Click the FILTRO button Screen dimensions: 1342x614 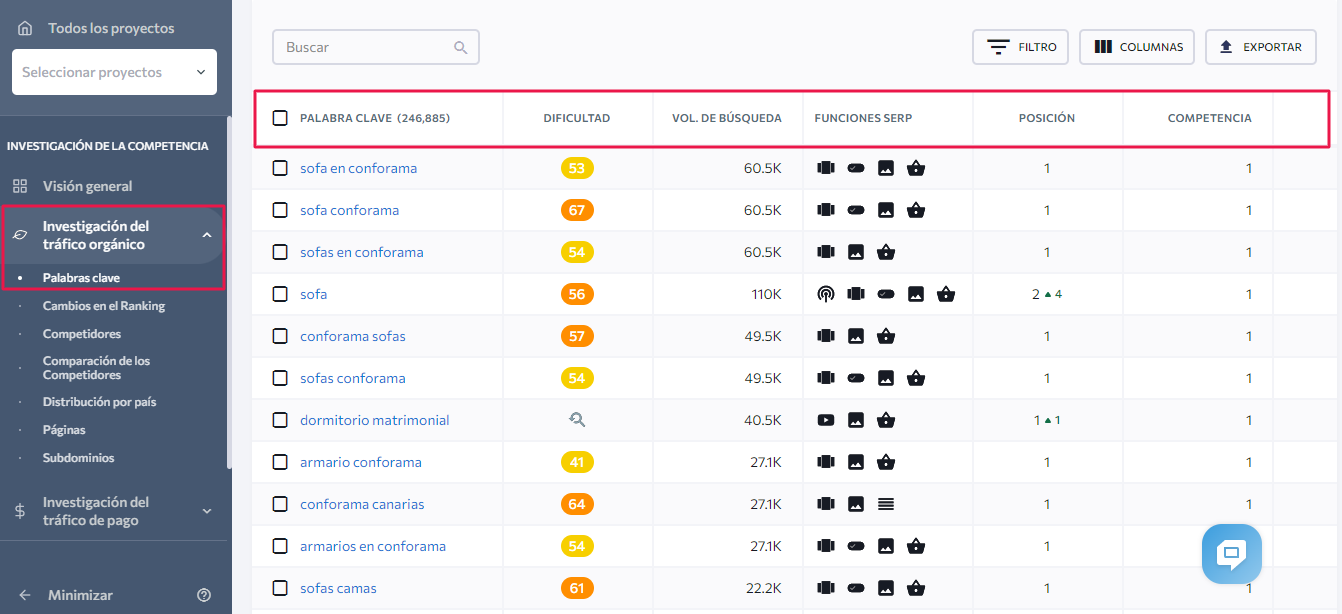1021,47
